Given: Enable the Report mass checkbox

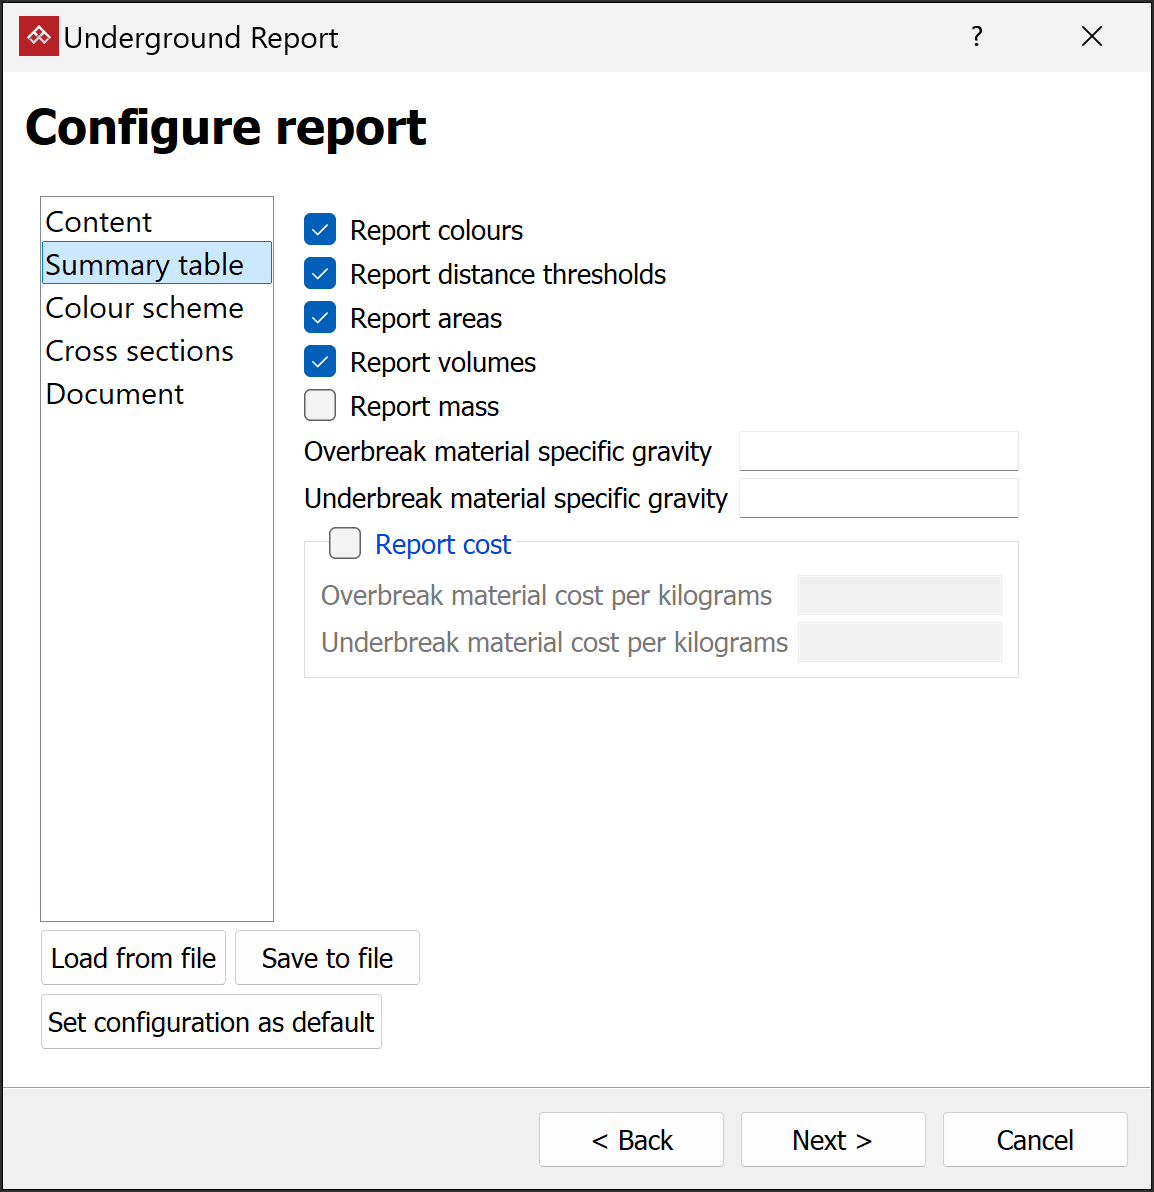Looking at the screenshot, I should point(320,406).
